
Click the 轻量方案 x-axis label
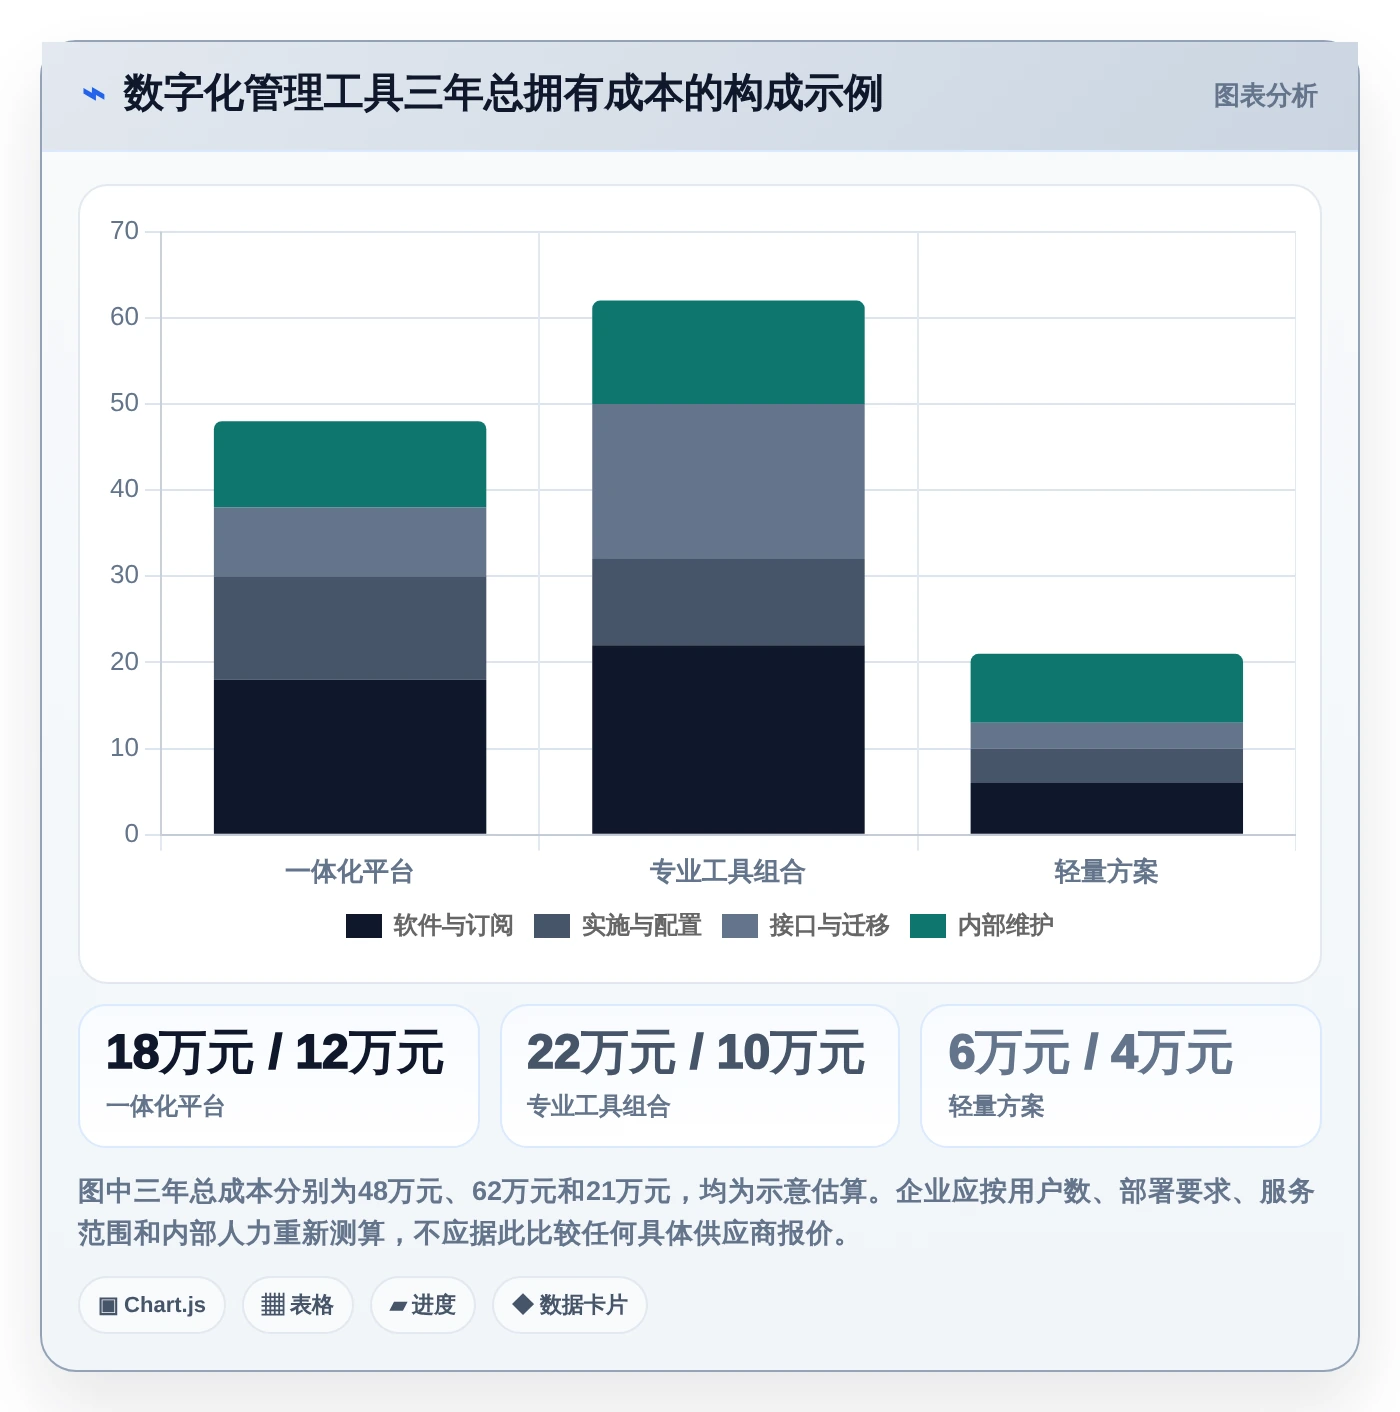1107,872
